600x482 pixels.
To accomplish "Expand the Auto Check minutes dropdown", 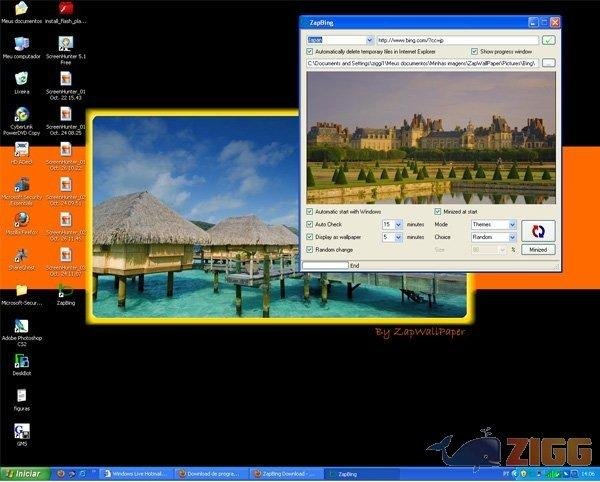I will click(x=398, y=225).
